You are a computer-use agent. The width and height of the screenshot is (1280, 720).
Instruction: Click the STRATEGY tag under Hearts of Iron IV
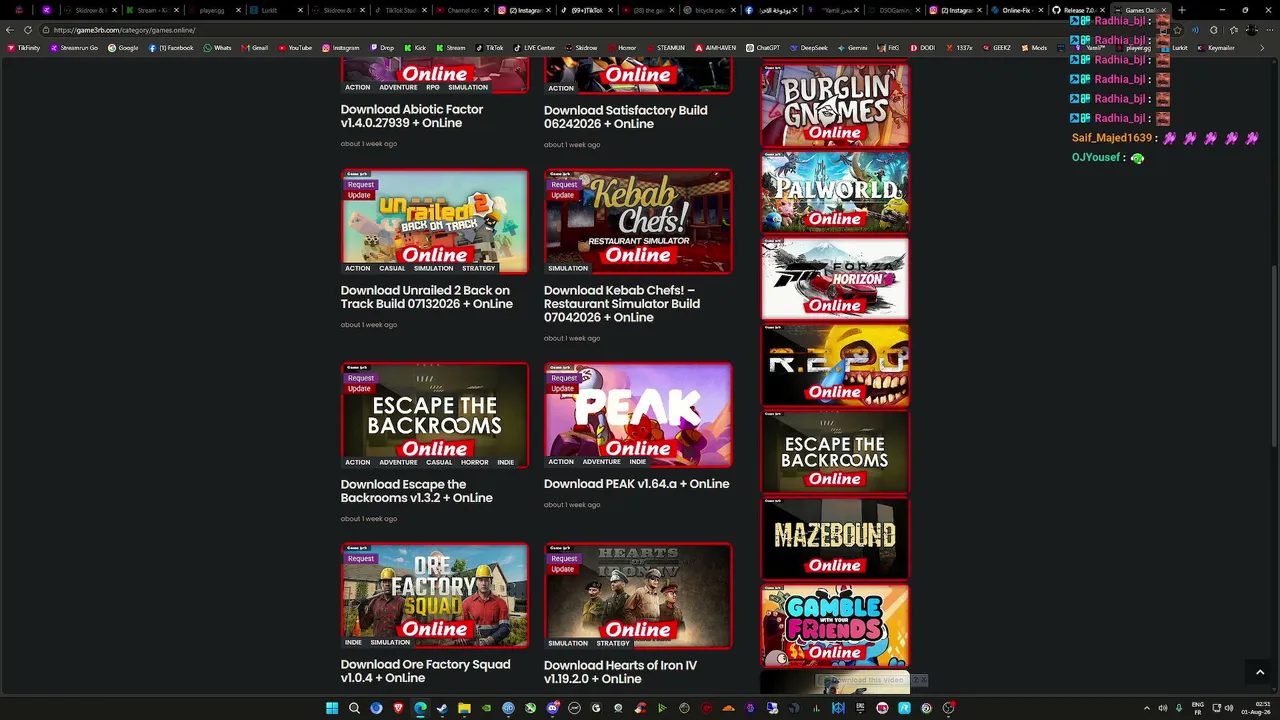(x=613, y=643)
